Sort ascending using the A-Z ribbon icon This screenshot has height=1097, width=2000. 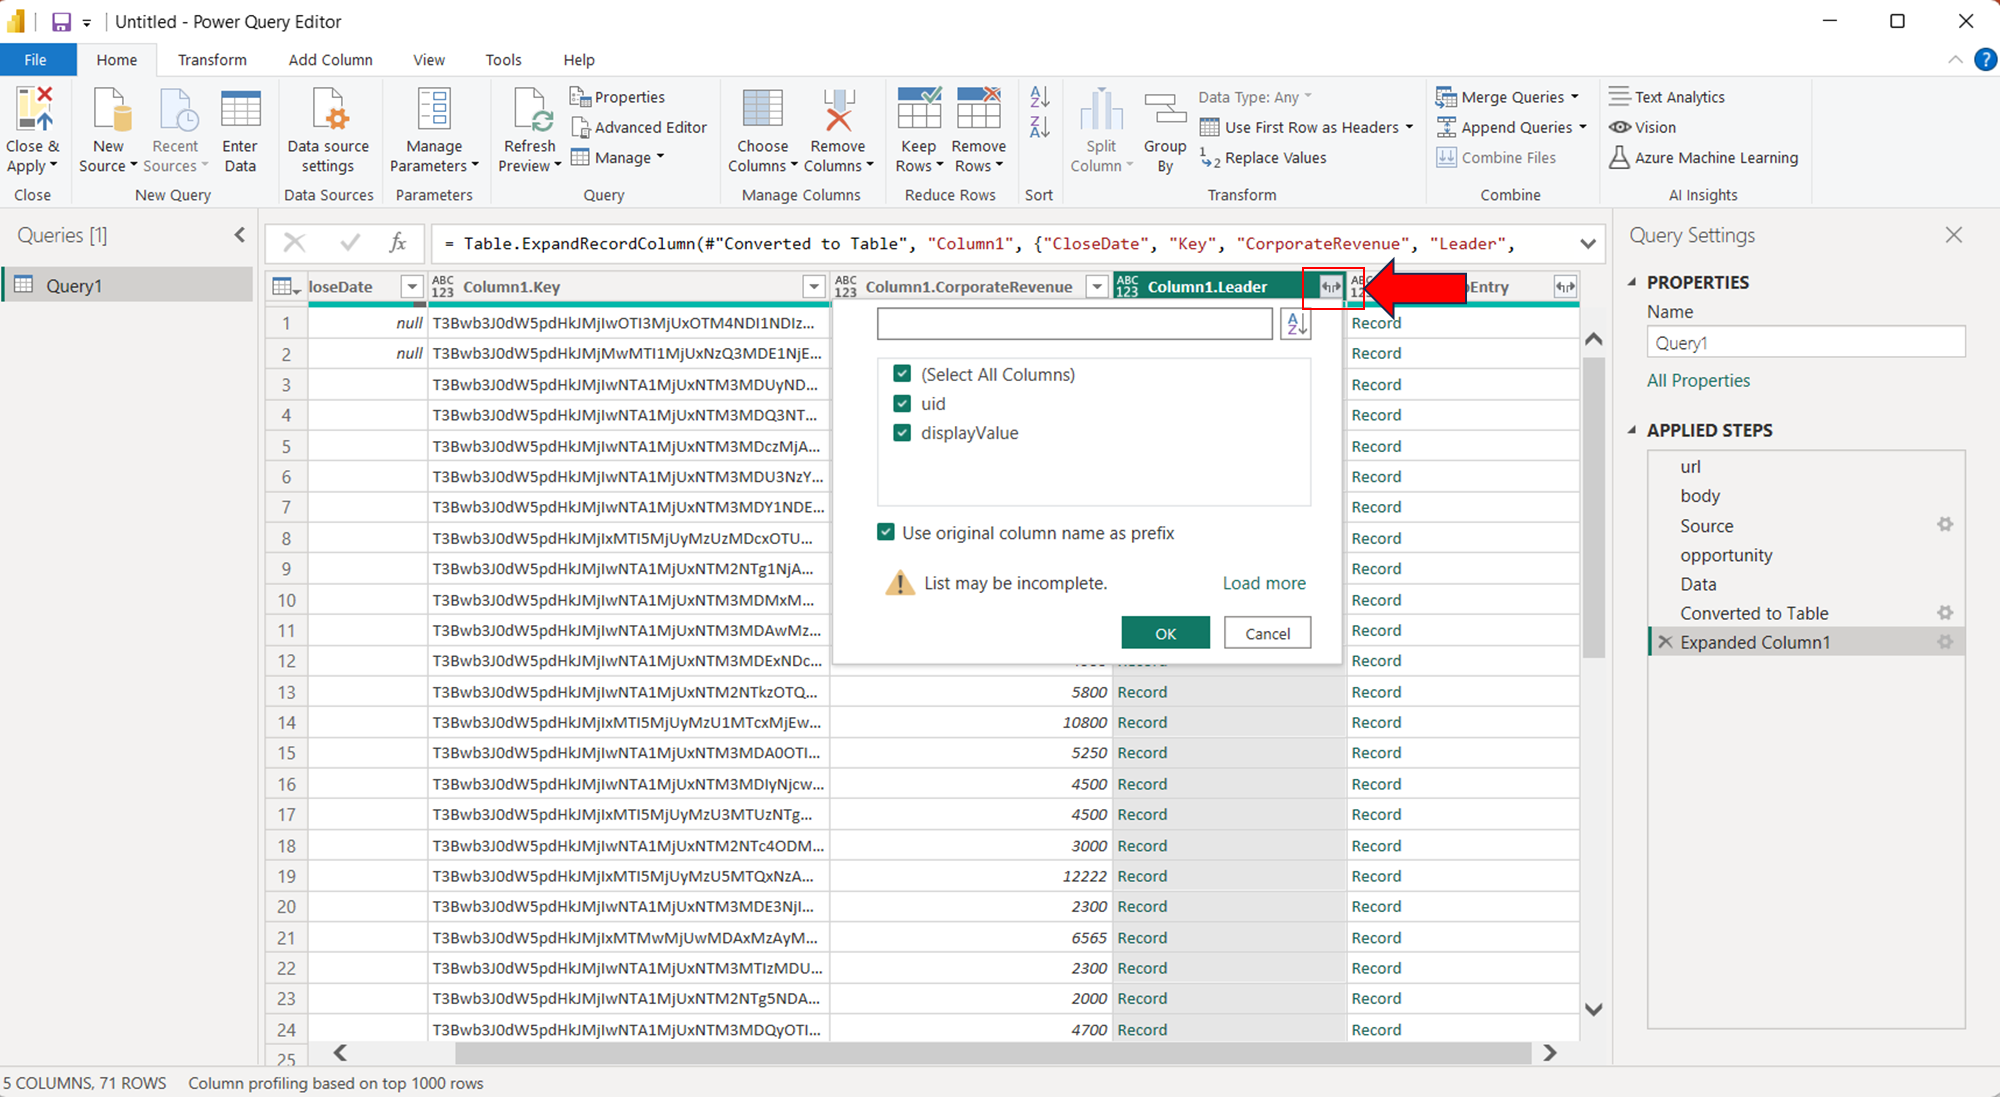tap(1039, 97)
